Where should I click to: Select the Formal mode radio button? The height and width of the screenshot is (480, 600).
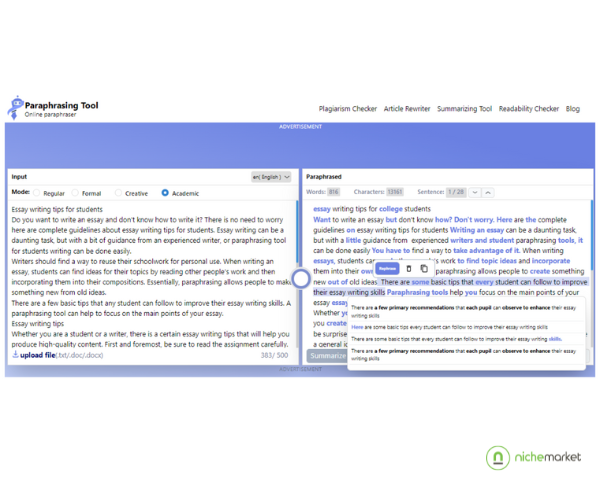tap(75, 193)
